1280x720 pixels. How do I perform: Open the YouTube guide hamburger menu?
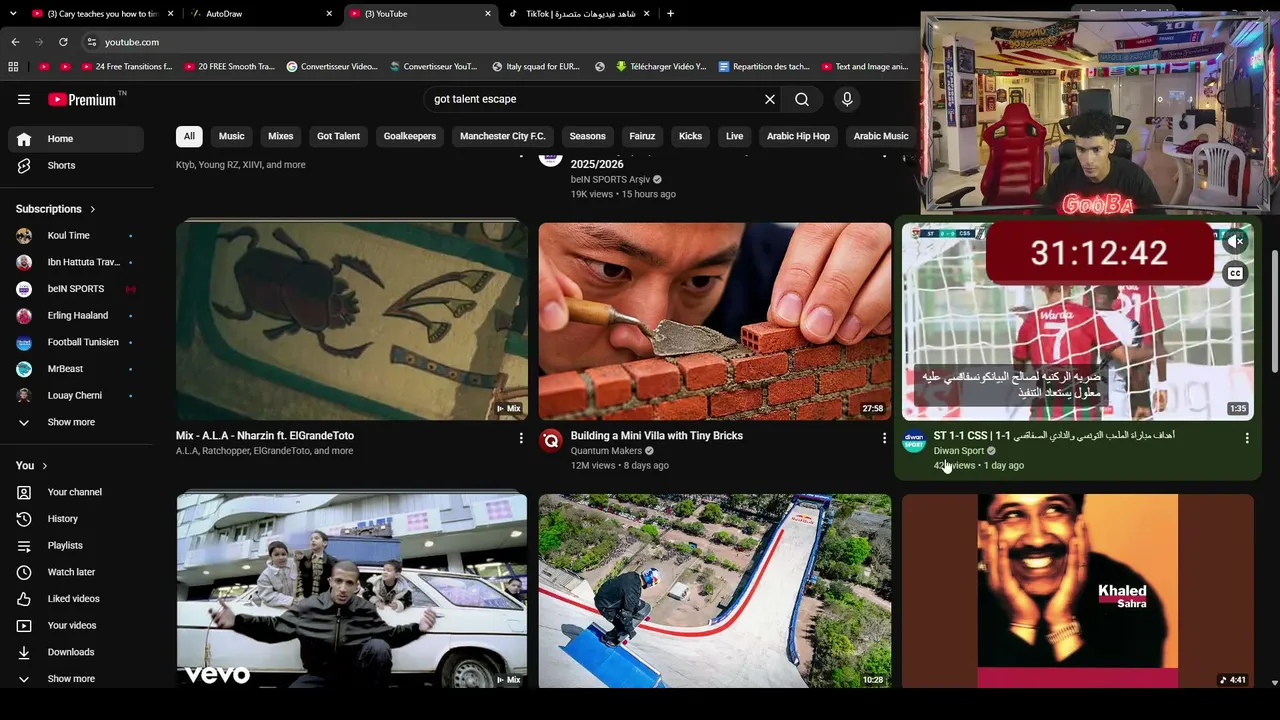pyautogui.click(x=24, y=99)
